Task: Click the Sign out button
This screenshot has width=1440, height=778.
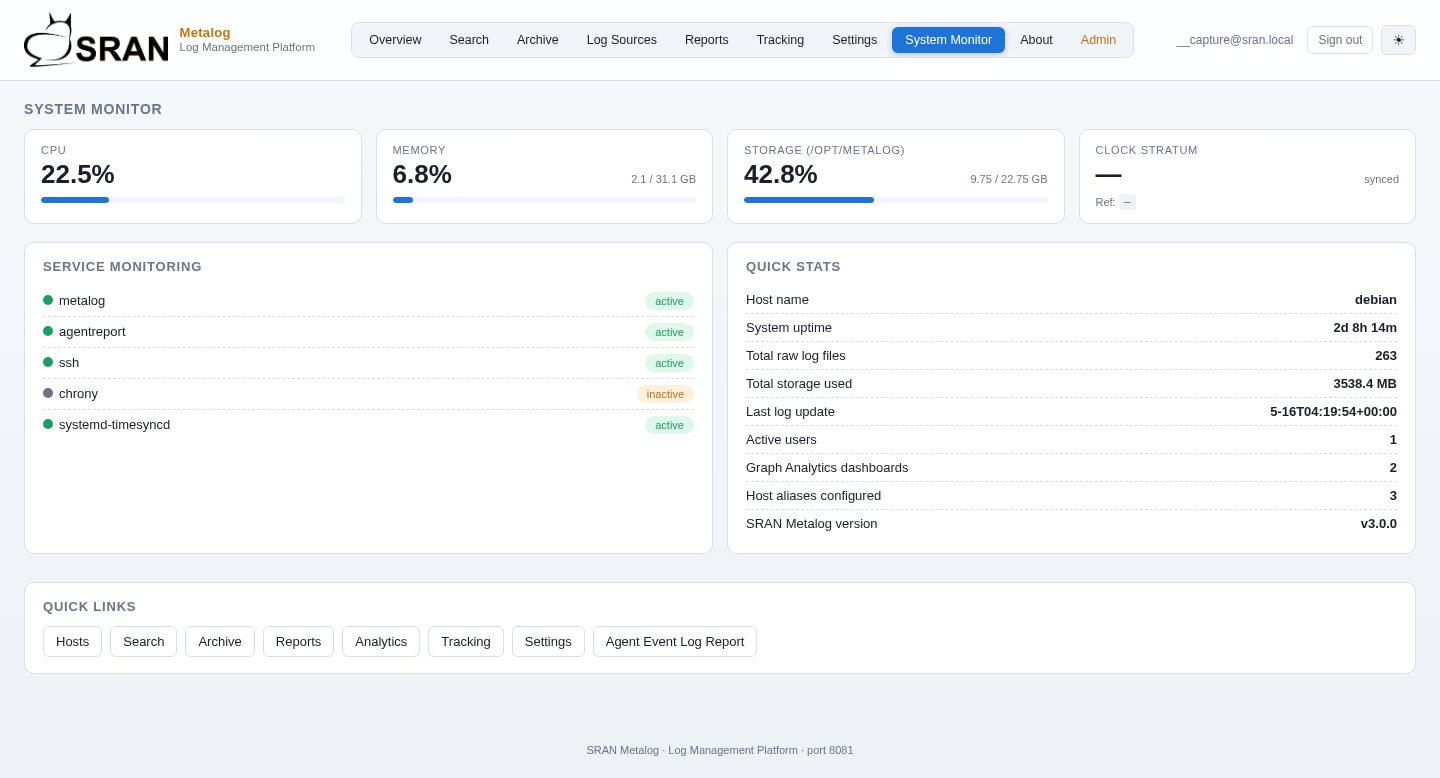Action: point(1340,40)
